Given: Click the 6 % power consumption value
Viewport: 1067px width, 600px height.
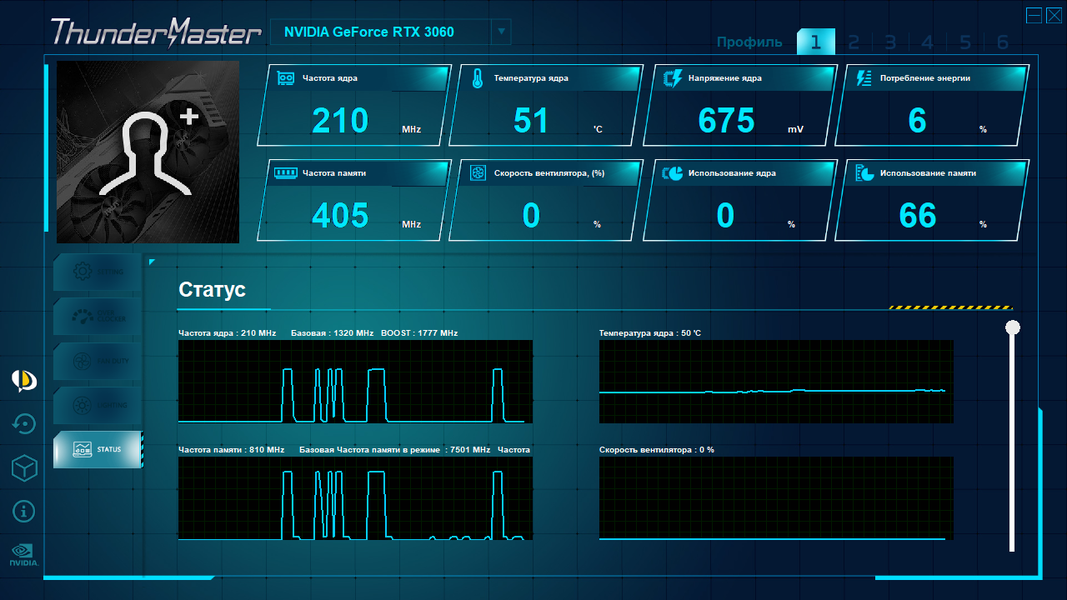Looking at the screenshot, I should [917, 121].
